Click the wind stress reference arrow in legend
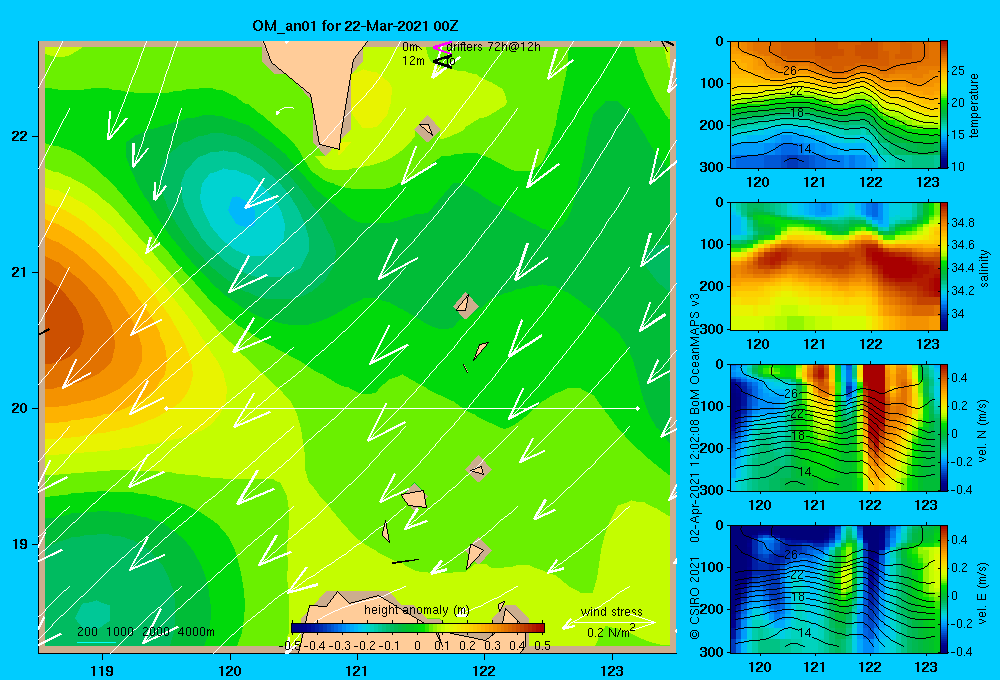Screen dimensions: 1000x680 [x=609, y=623]
